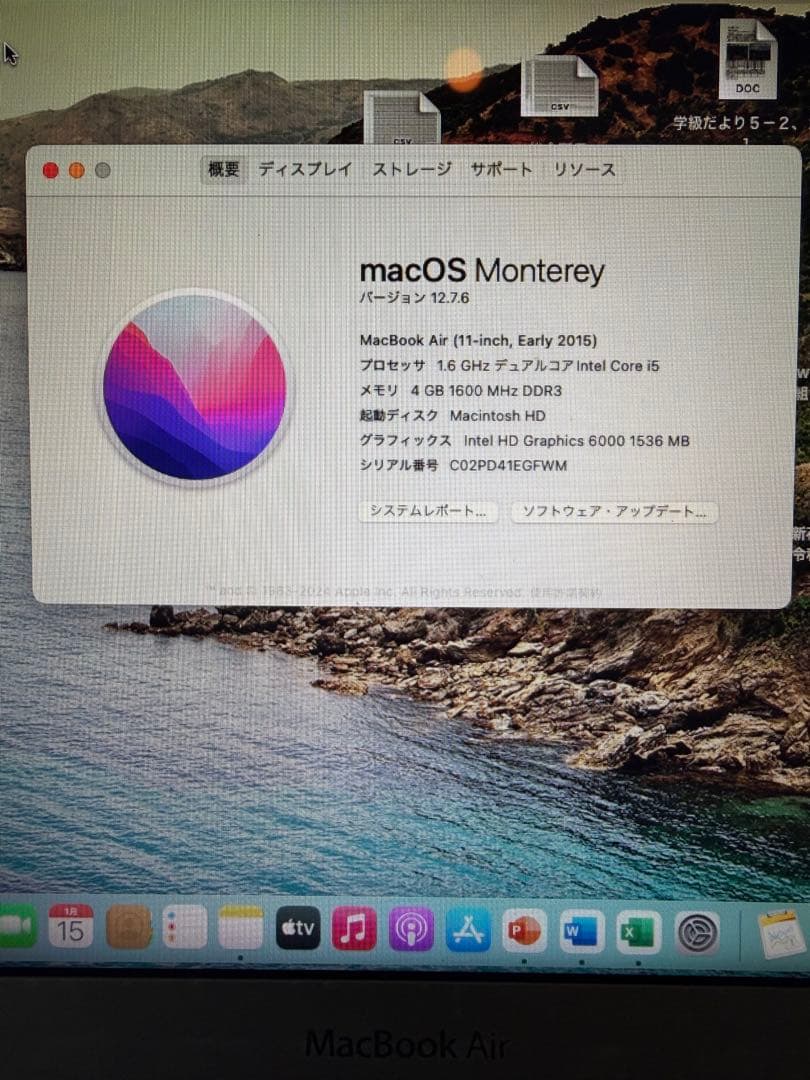
Task: View the リソース tab
Action: [580, 171]
